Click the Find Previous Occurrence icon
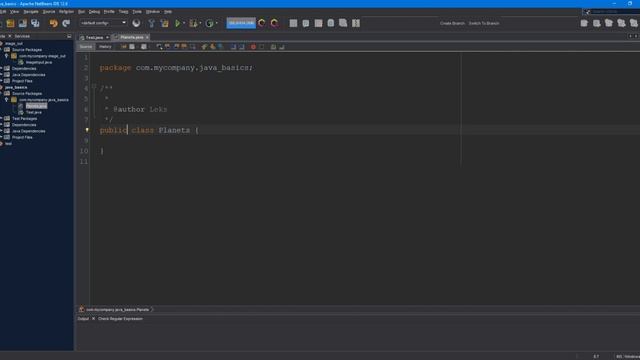This screenshot has height=360, width=640. (x=167, y=47)
